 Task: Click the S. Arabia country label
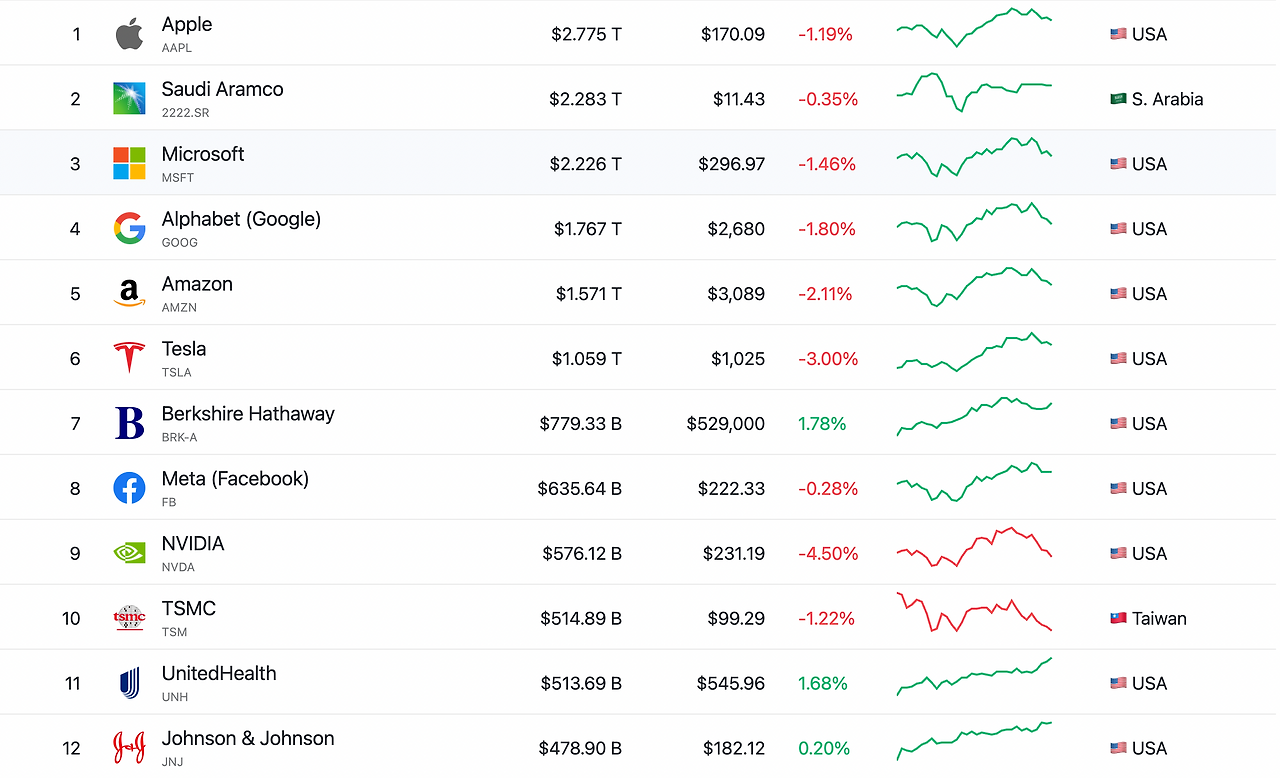[1156, 99]
